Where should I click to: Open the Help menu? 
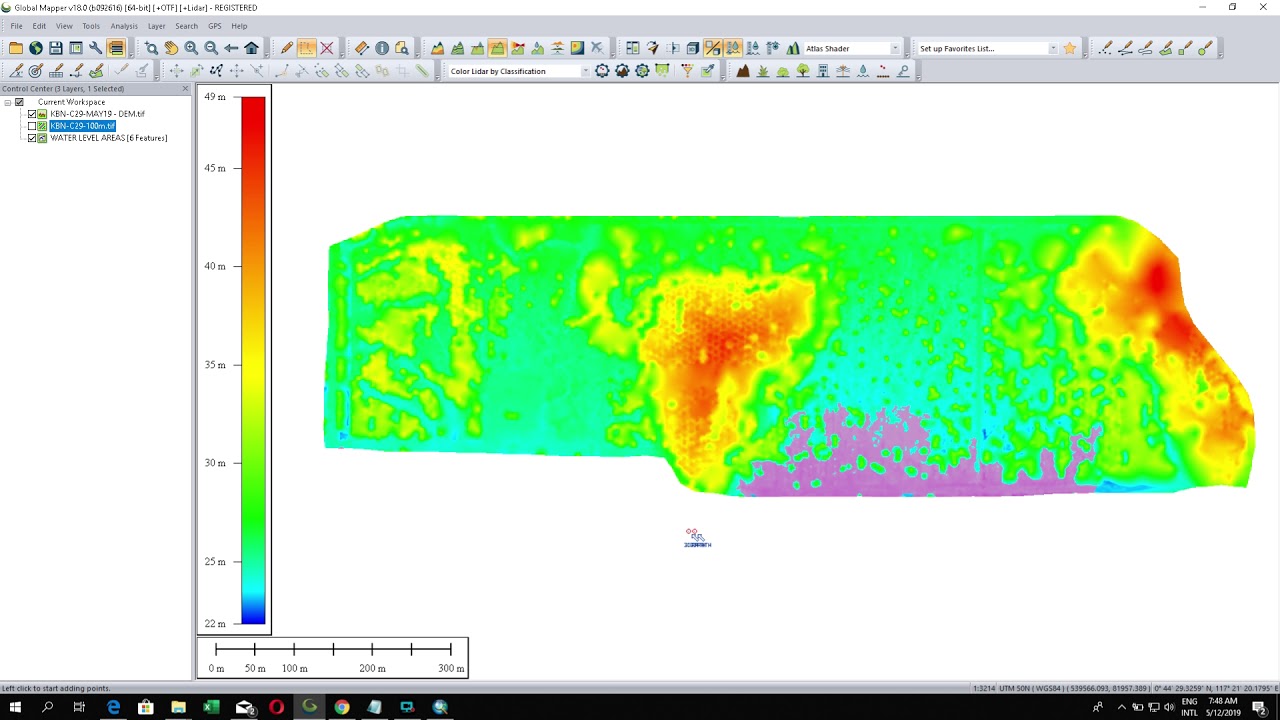pyautogui.click(x=239, y=26)
